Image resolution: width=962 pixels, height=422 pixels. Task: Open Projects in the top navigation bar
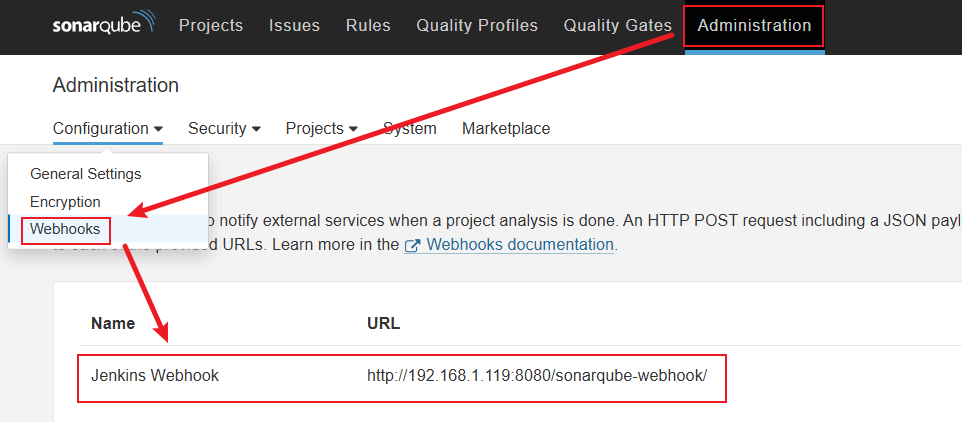coord(211,25)
